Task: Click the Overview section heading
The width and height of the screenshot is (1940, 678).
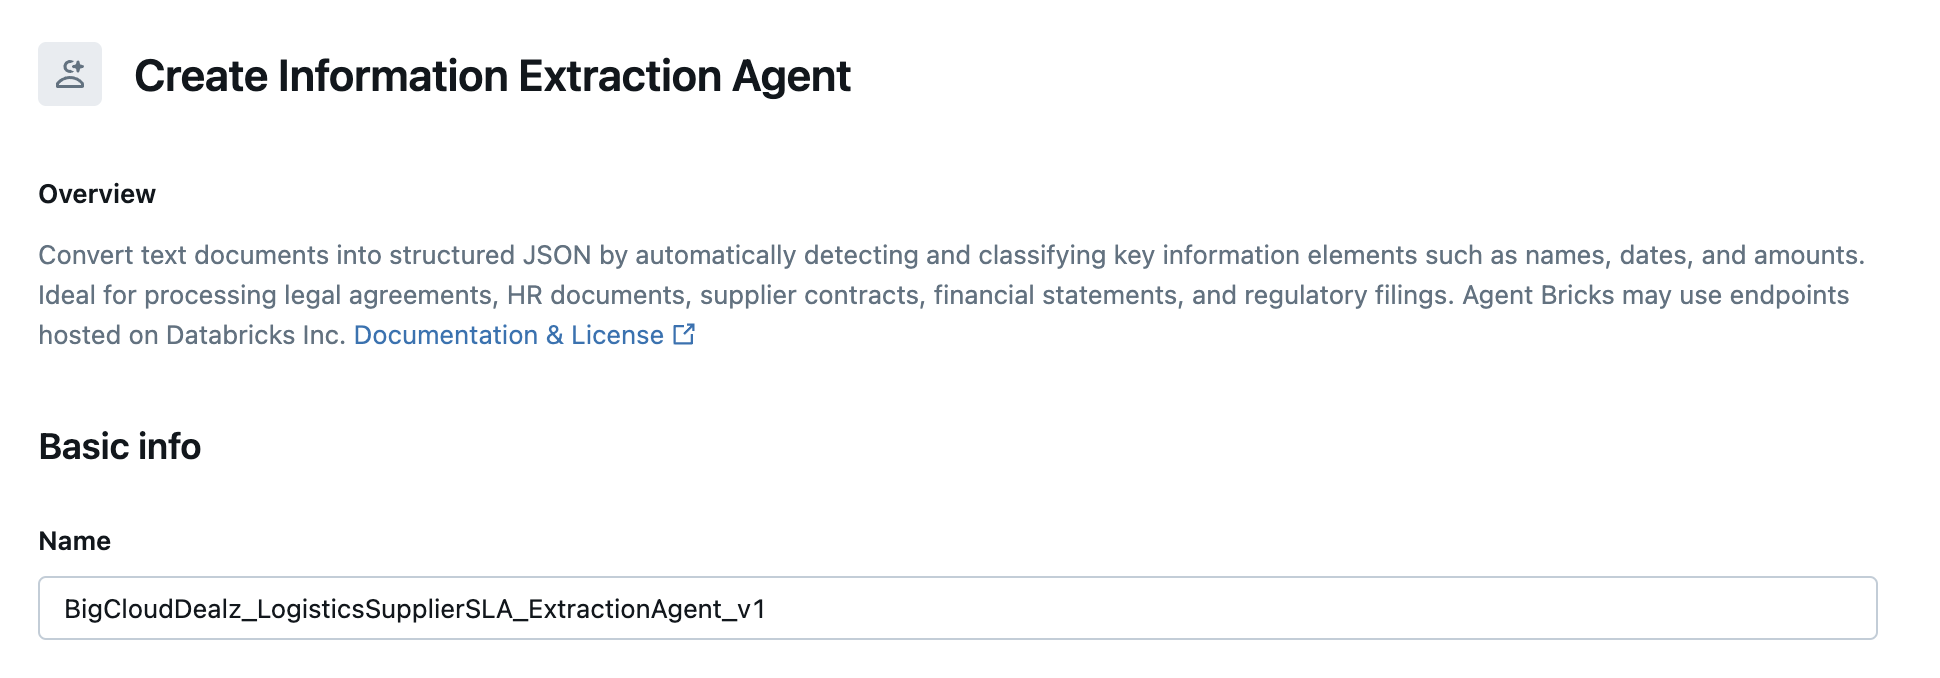Action: pyautogui.click(x=97, y=194)
